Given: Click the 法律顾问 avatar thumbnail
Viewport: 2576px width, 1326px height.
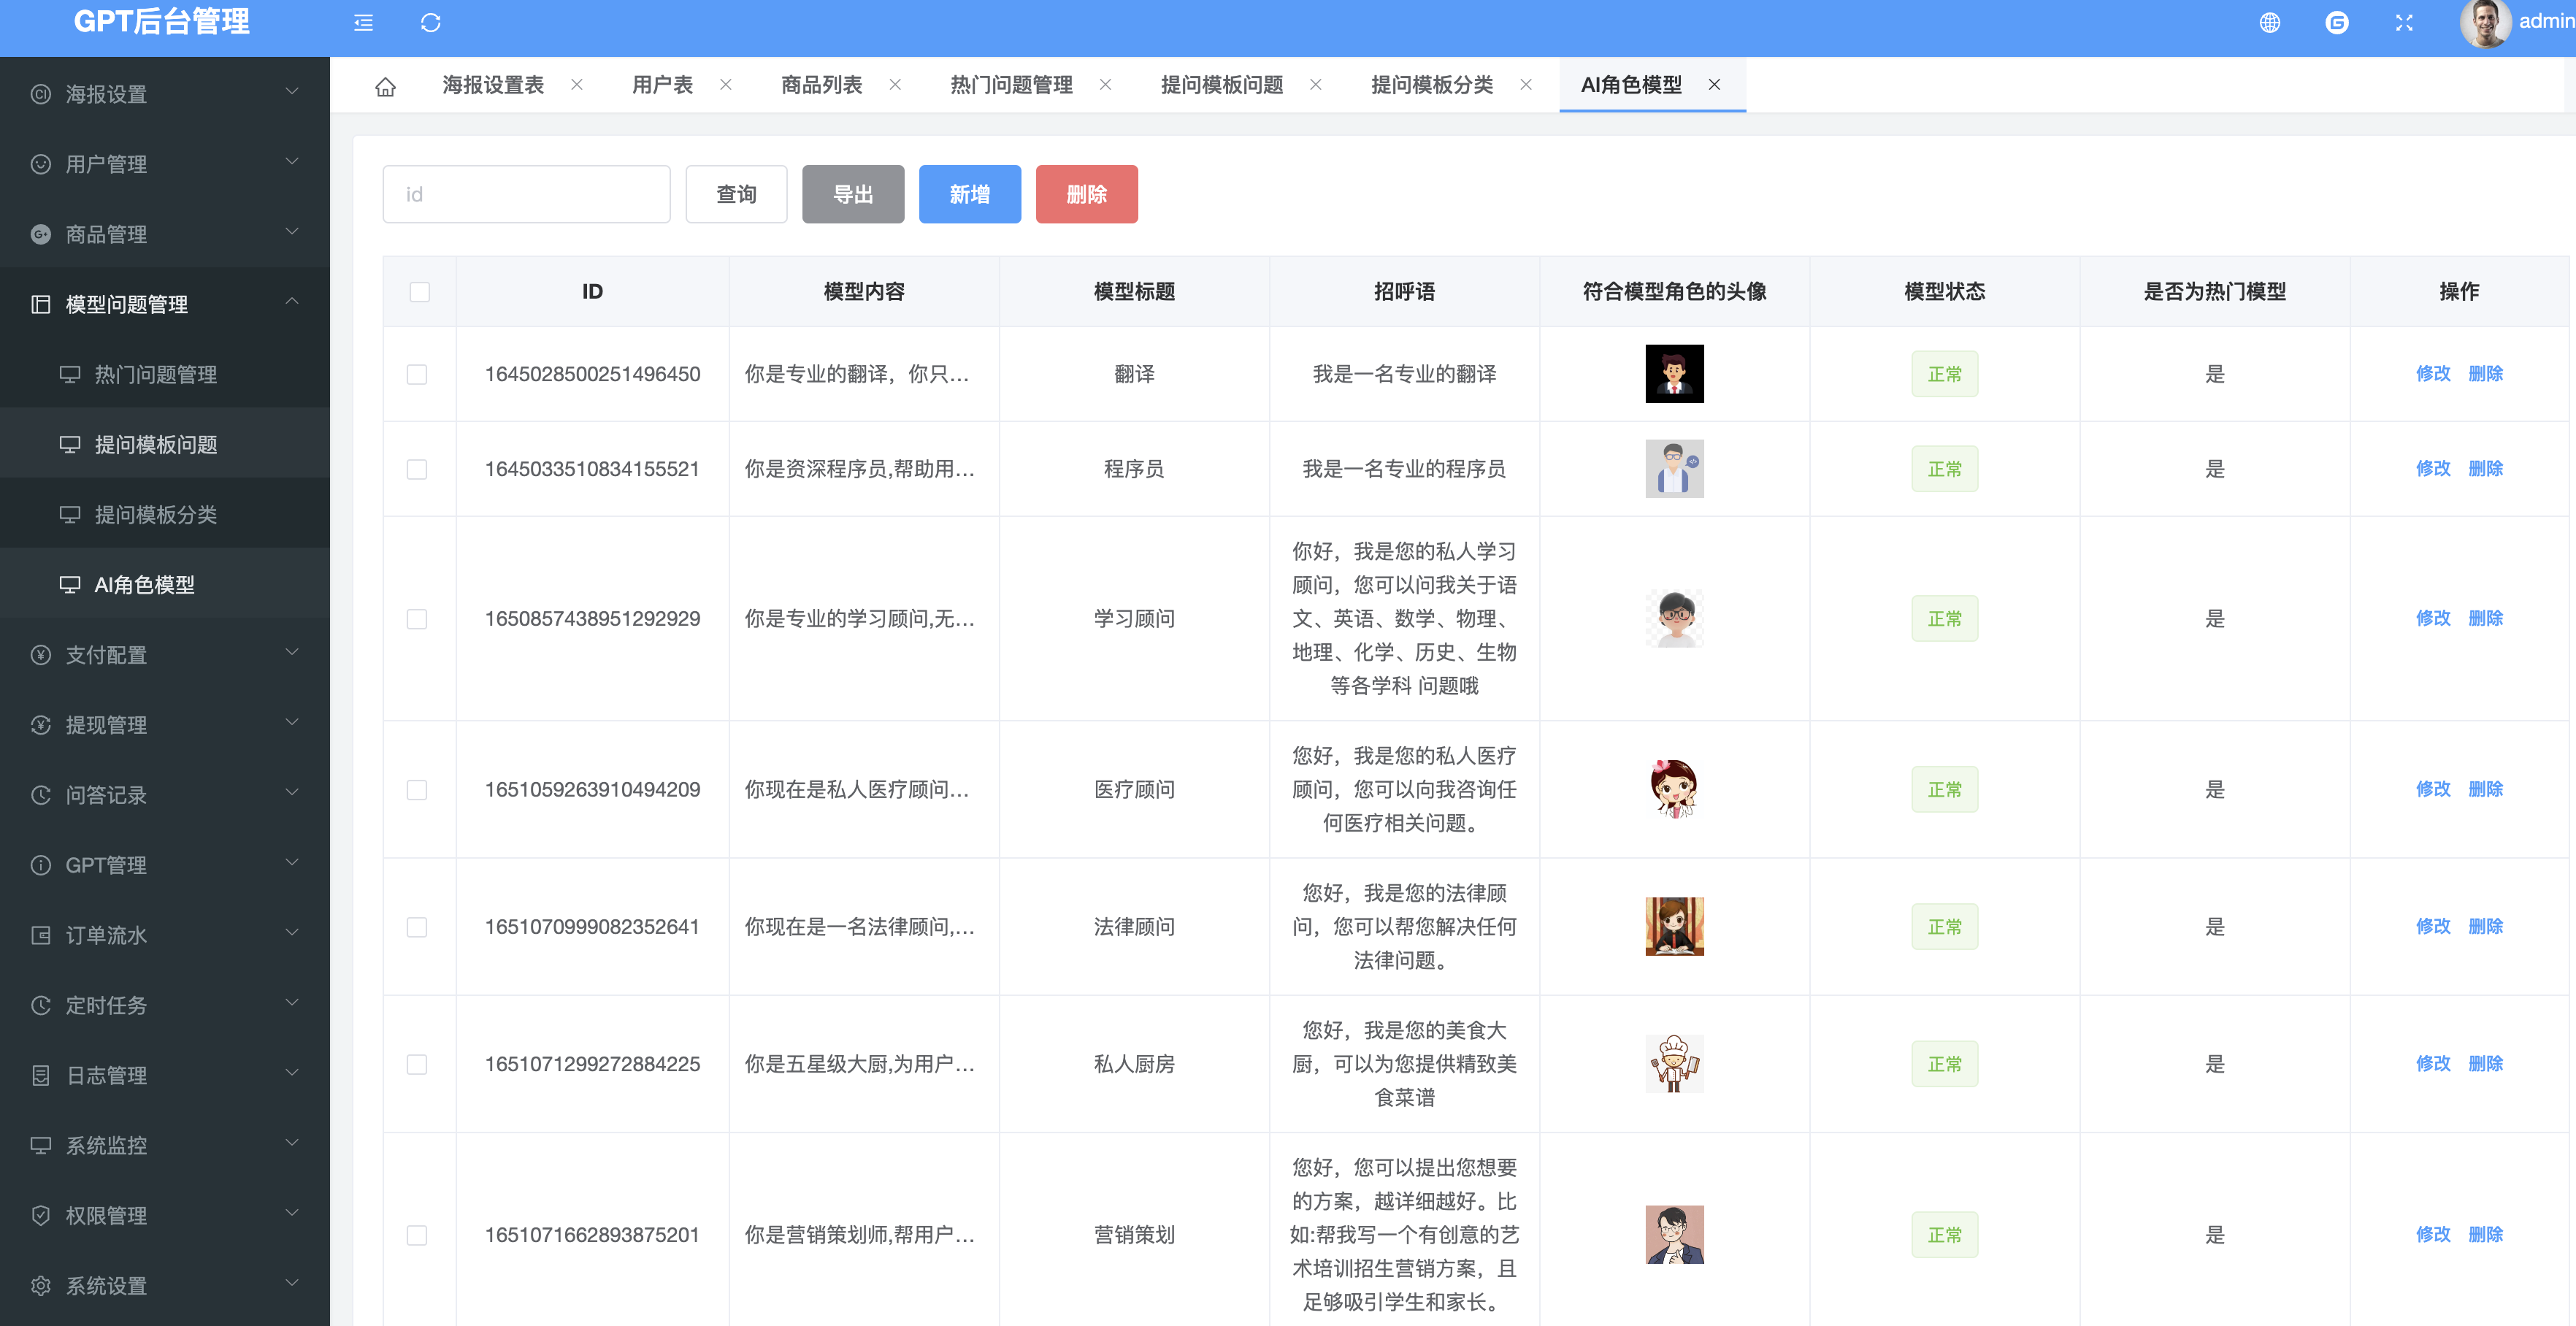Looking at the screenshot, I should (x=1674, y=926).
